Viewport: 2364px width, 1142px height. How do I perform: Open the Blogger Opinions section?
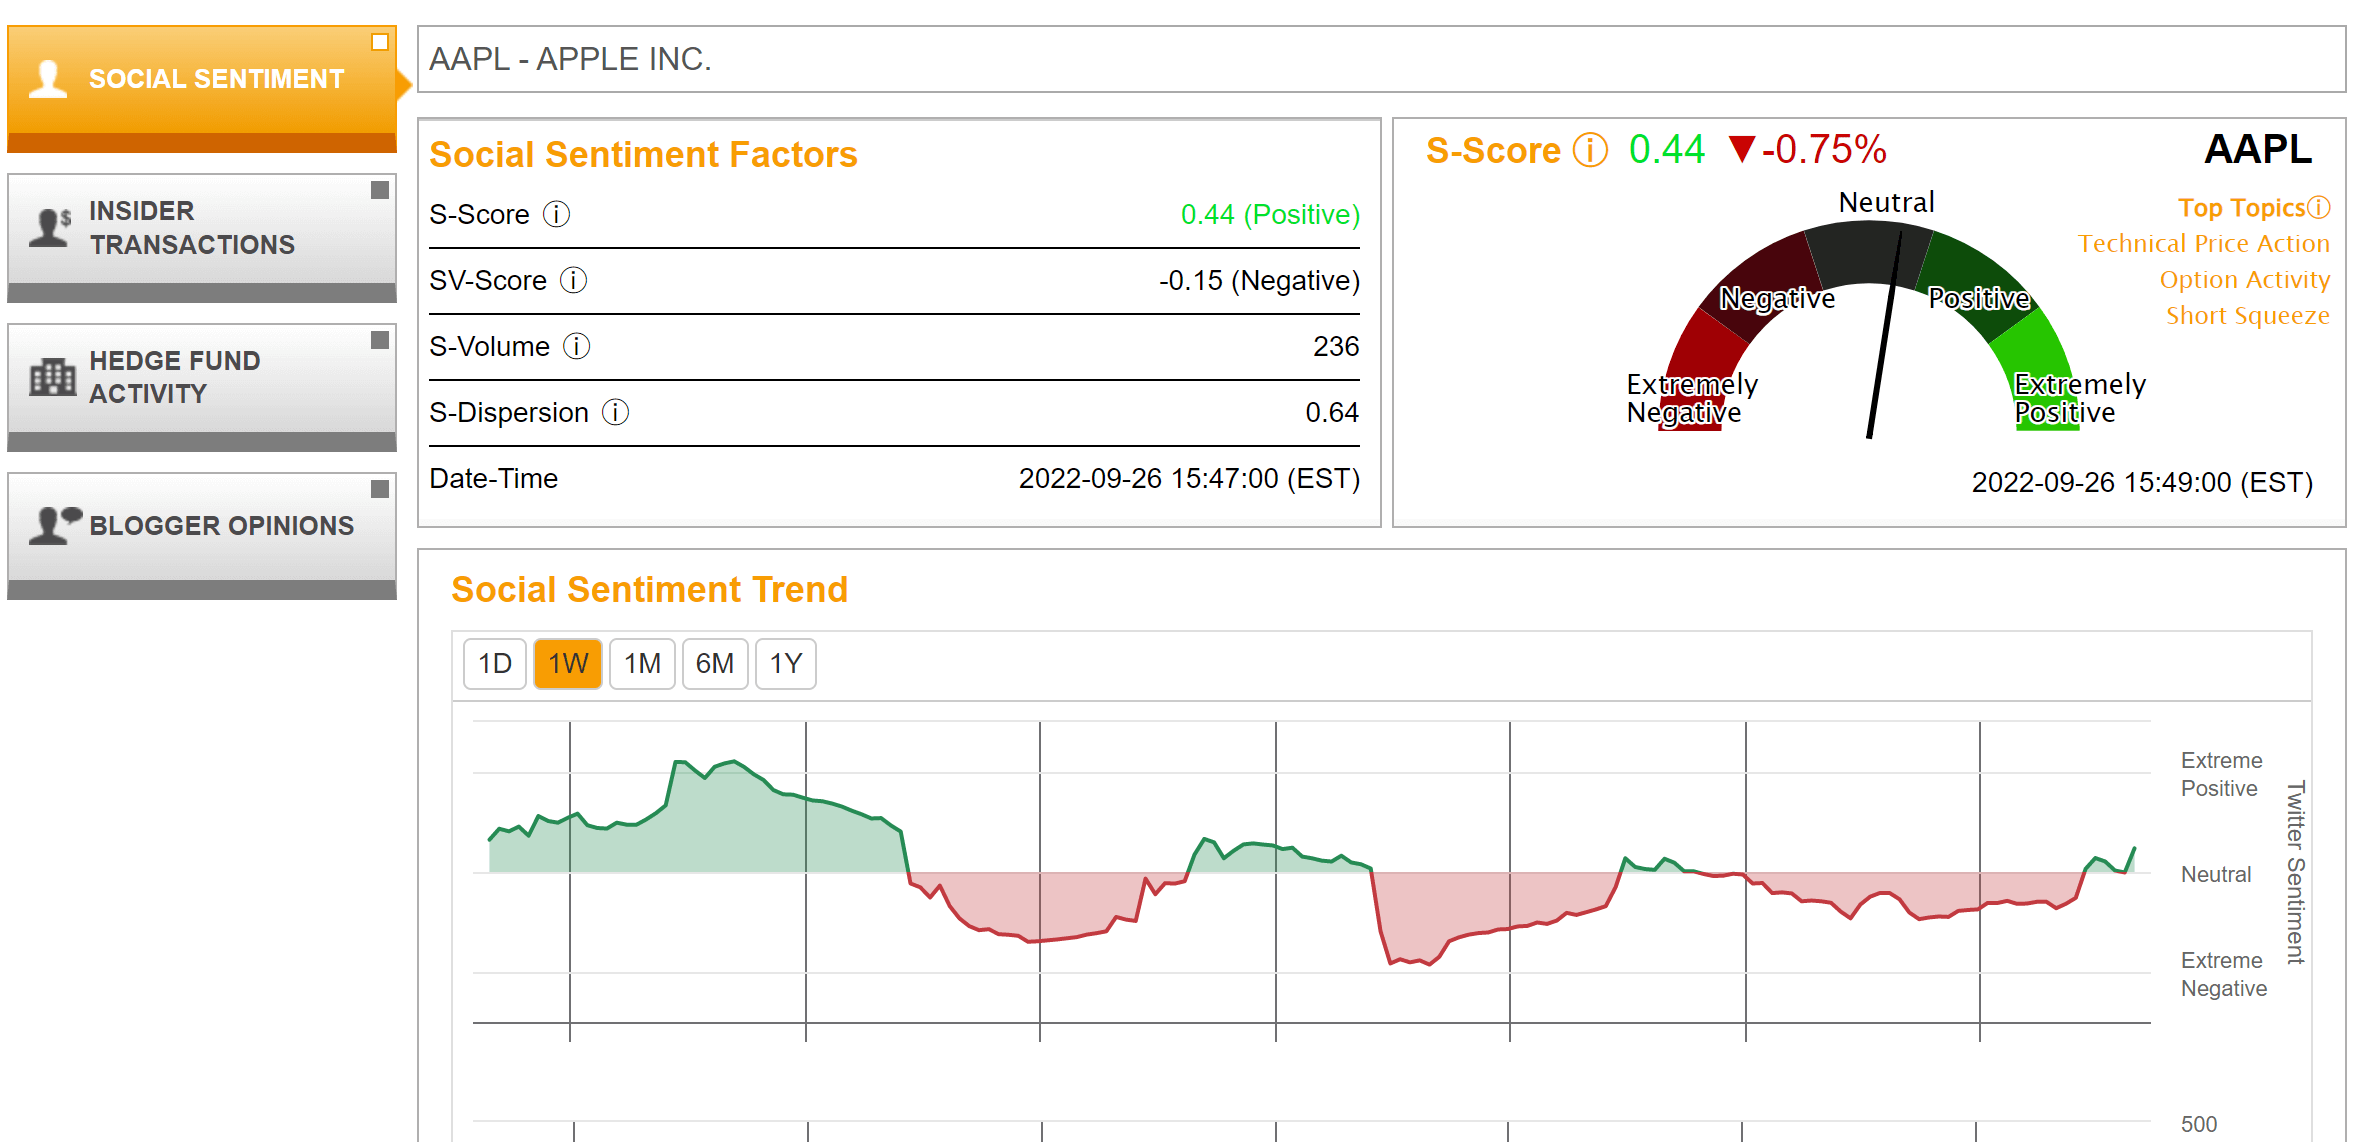tap(202, 536)
